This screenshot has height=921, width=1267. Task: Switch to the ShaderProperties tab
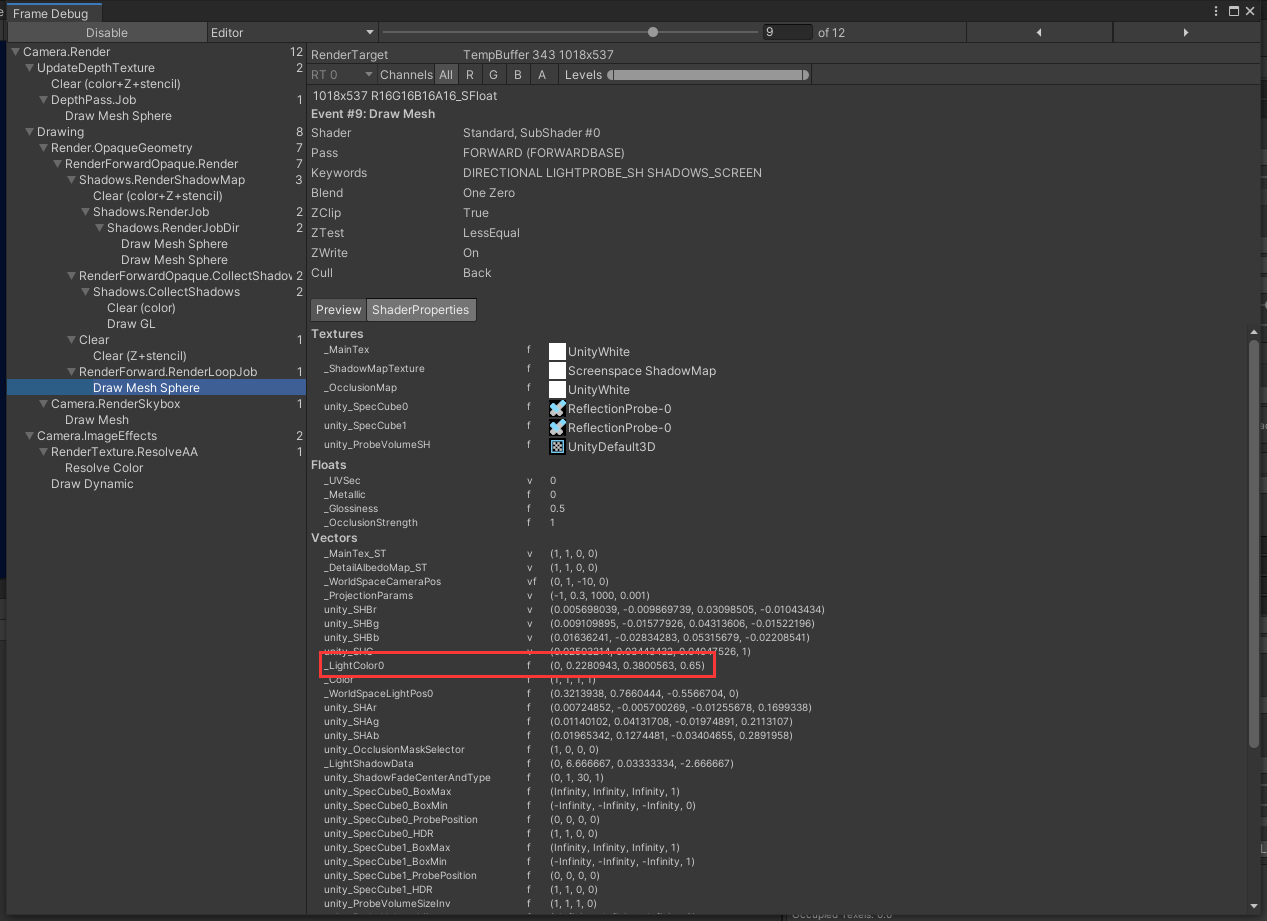(x=421, y=310)
